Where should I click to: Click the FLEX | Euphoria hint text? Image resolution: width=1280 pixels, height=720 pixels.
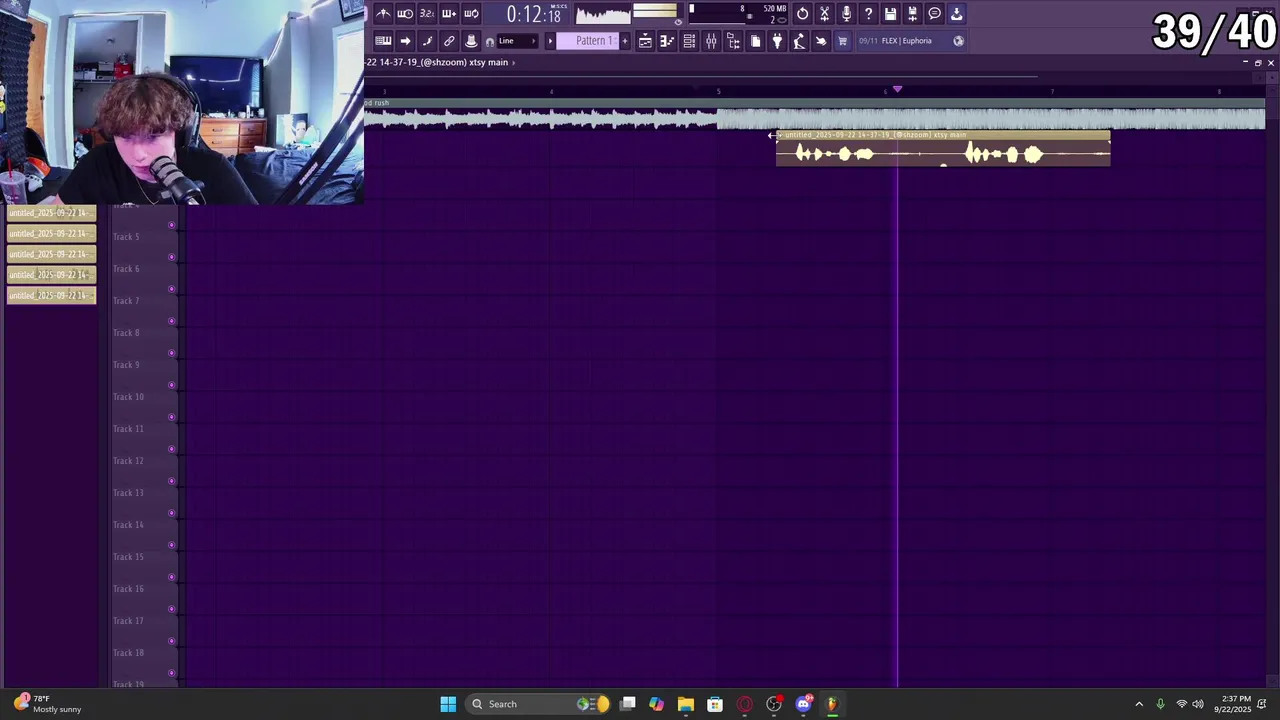tap(906, 41)
